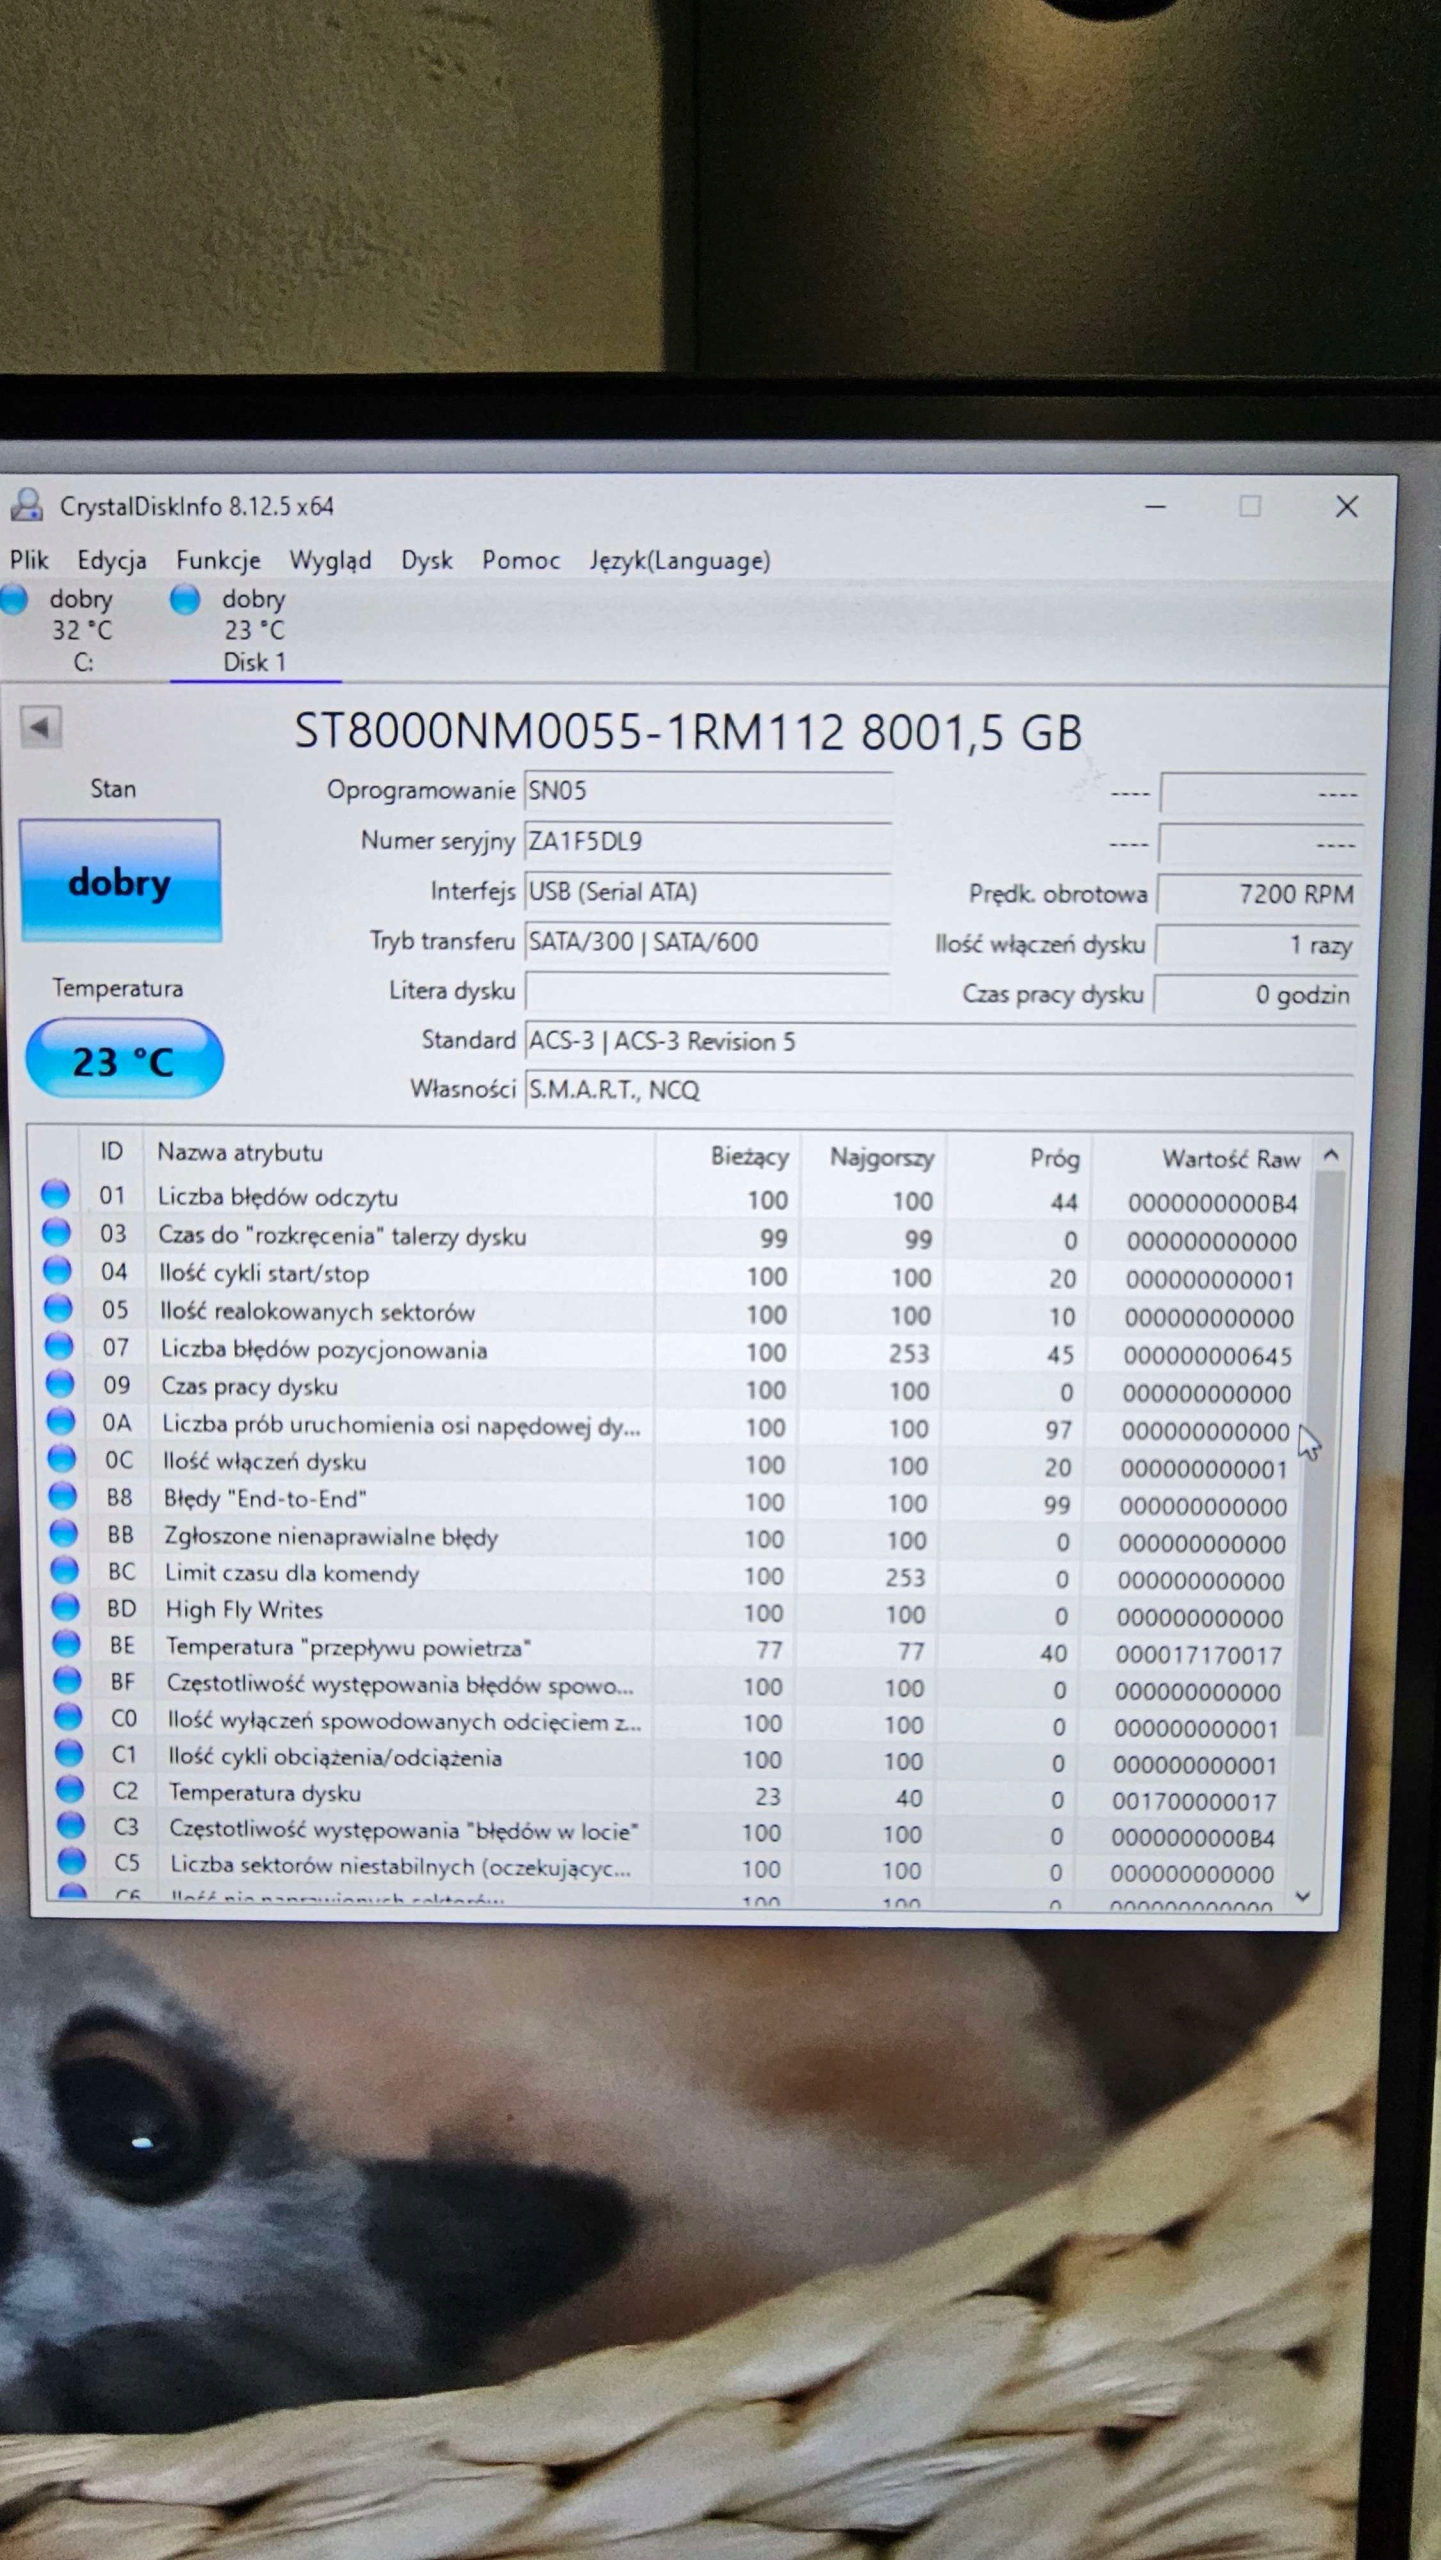
Task: Open the Plik menu
Action: (29, 560)
